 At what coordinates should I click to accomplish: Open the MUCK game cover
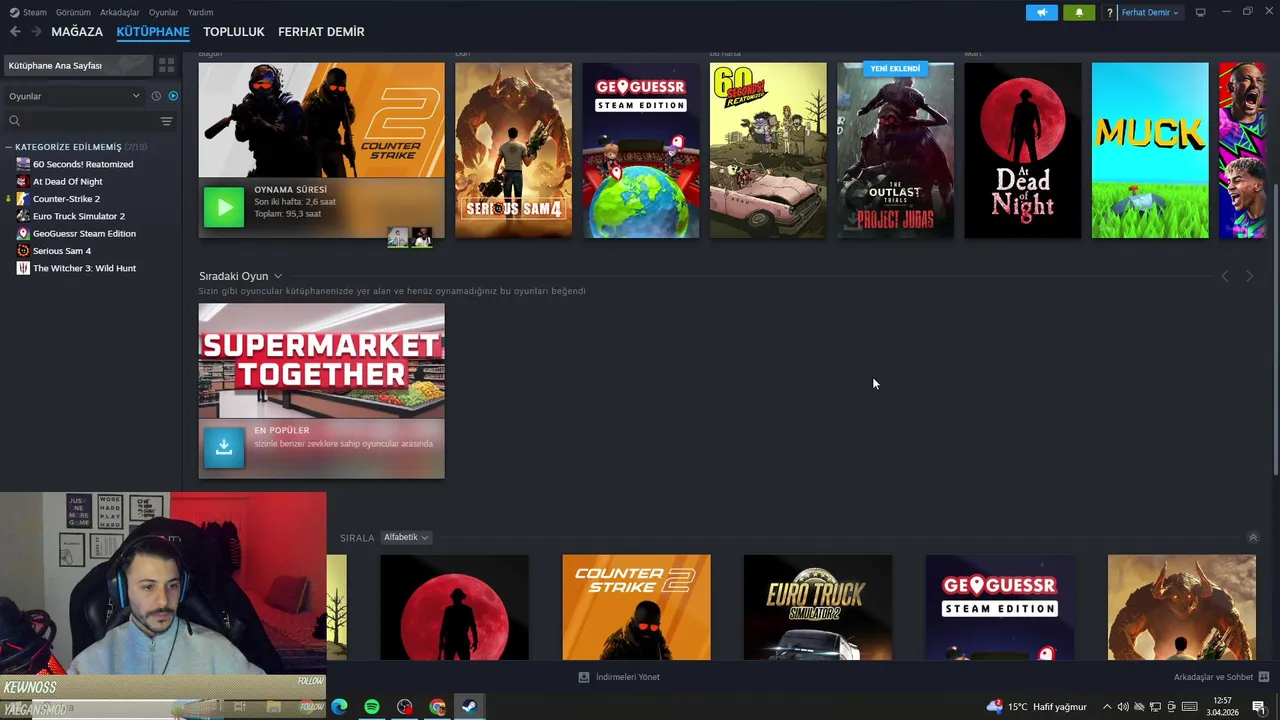[x=1150, y=150]
